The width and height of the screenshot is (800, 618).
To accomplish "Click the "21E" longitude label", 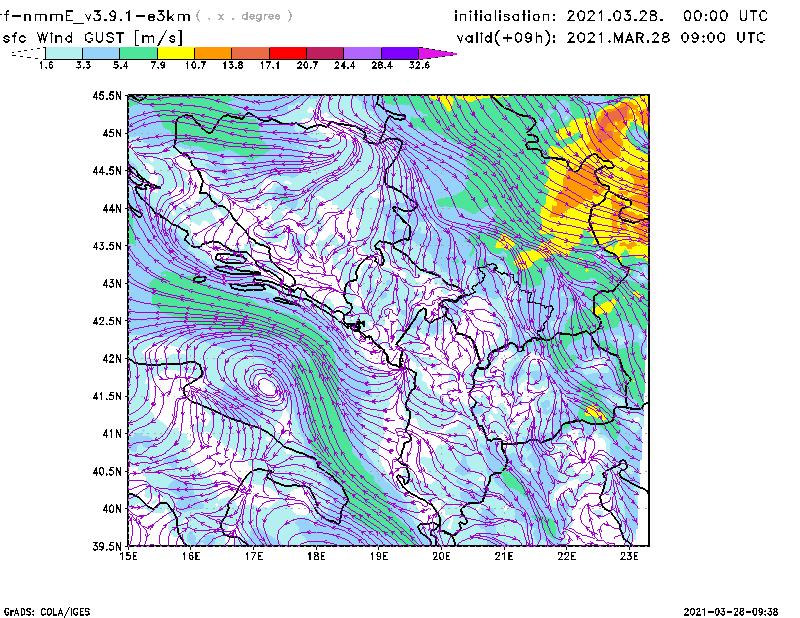I will coord(504,556).
